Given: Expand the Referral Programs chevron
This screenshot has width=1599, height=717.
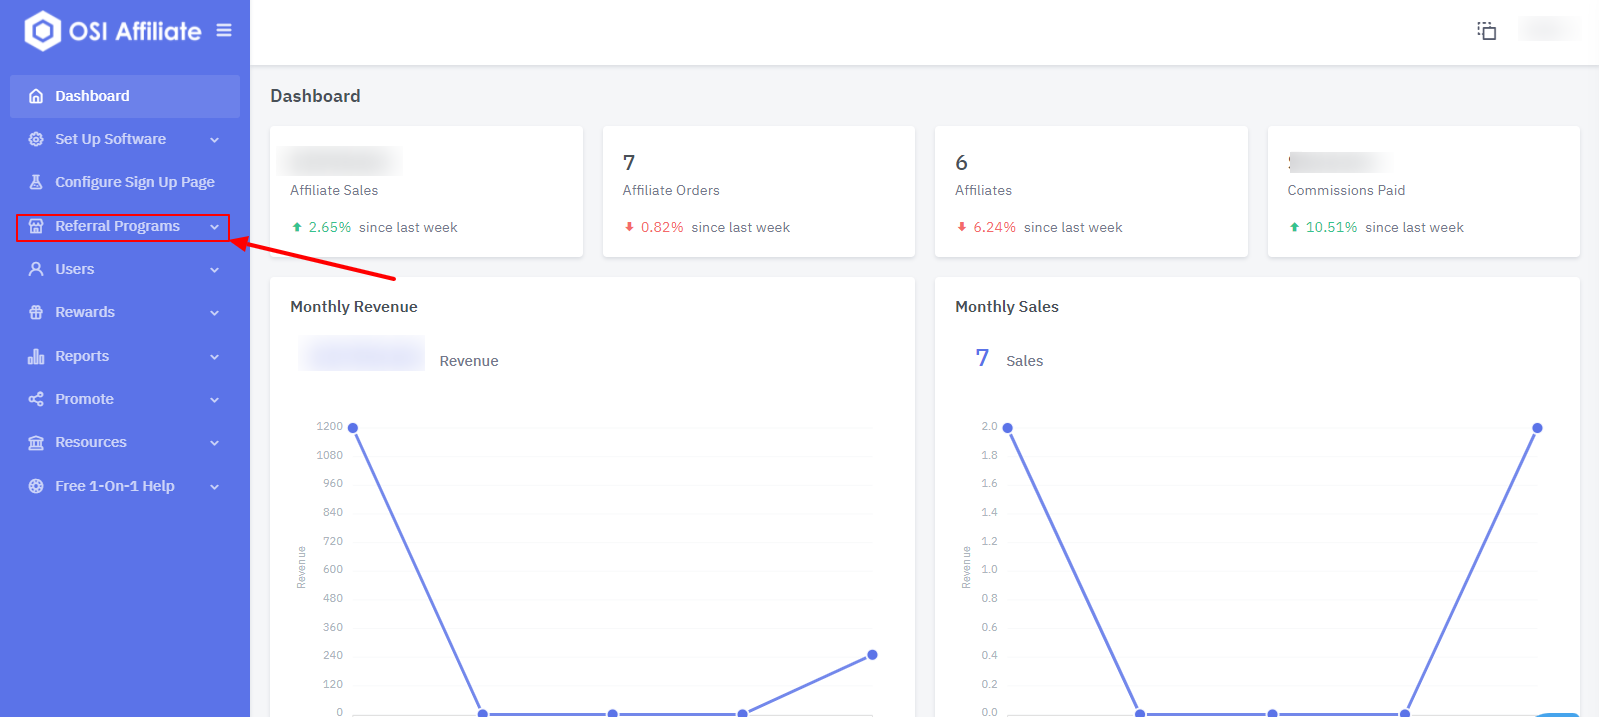Looking at the screenshot, I should click(214, 227).
